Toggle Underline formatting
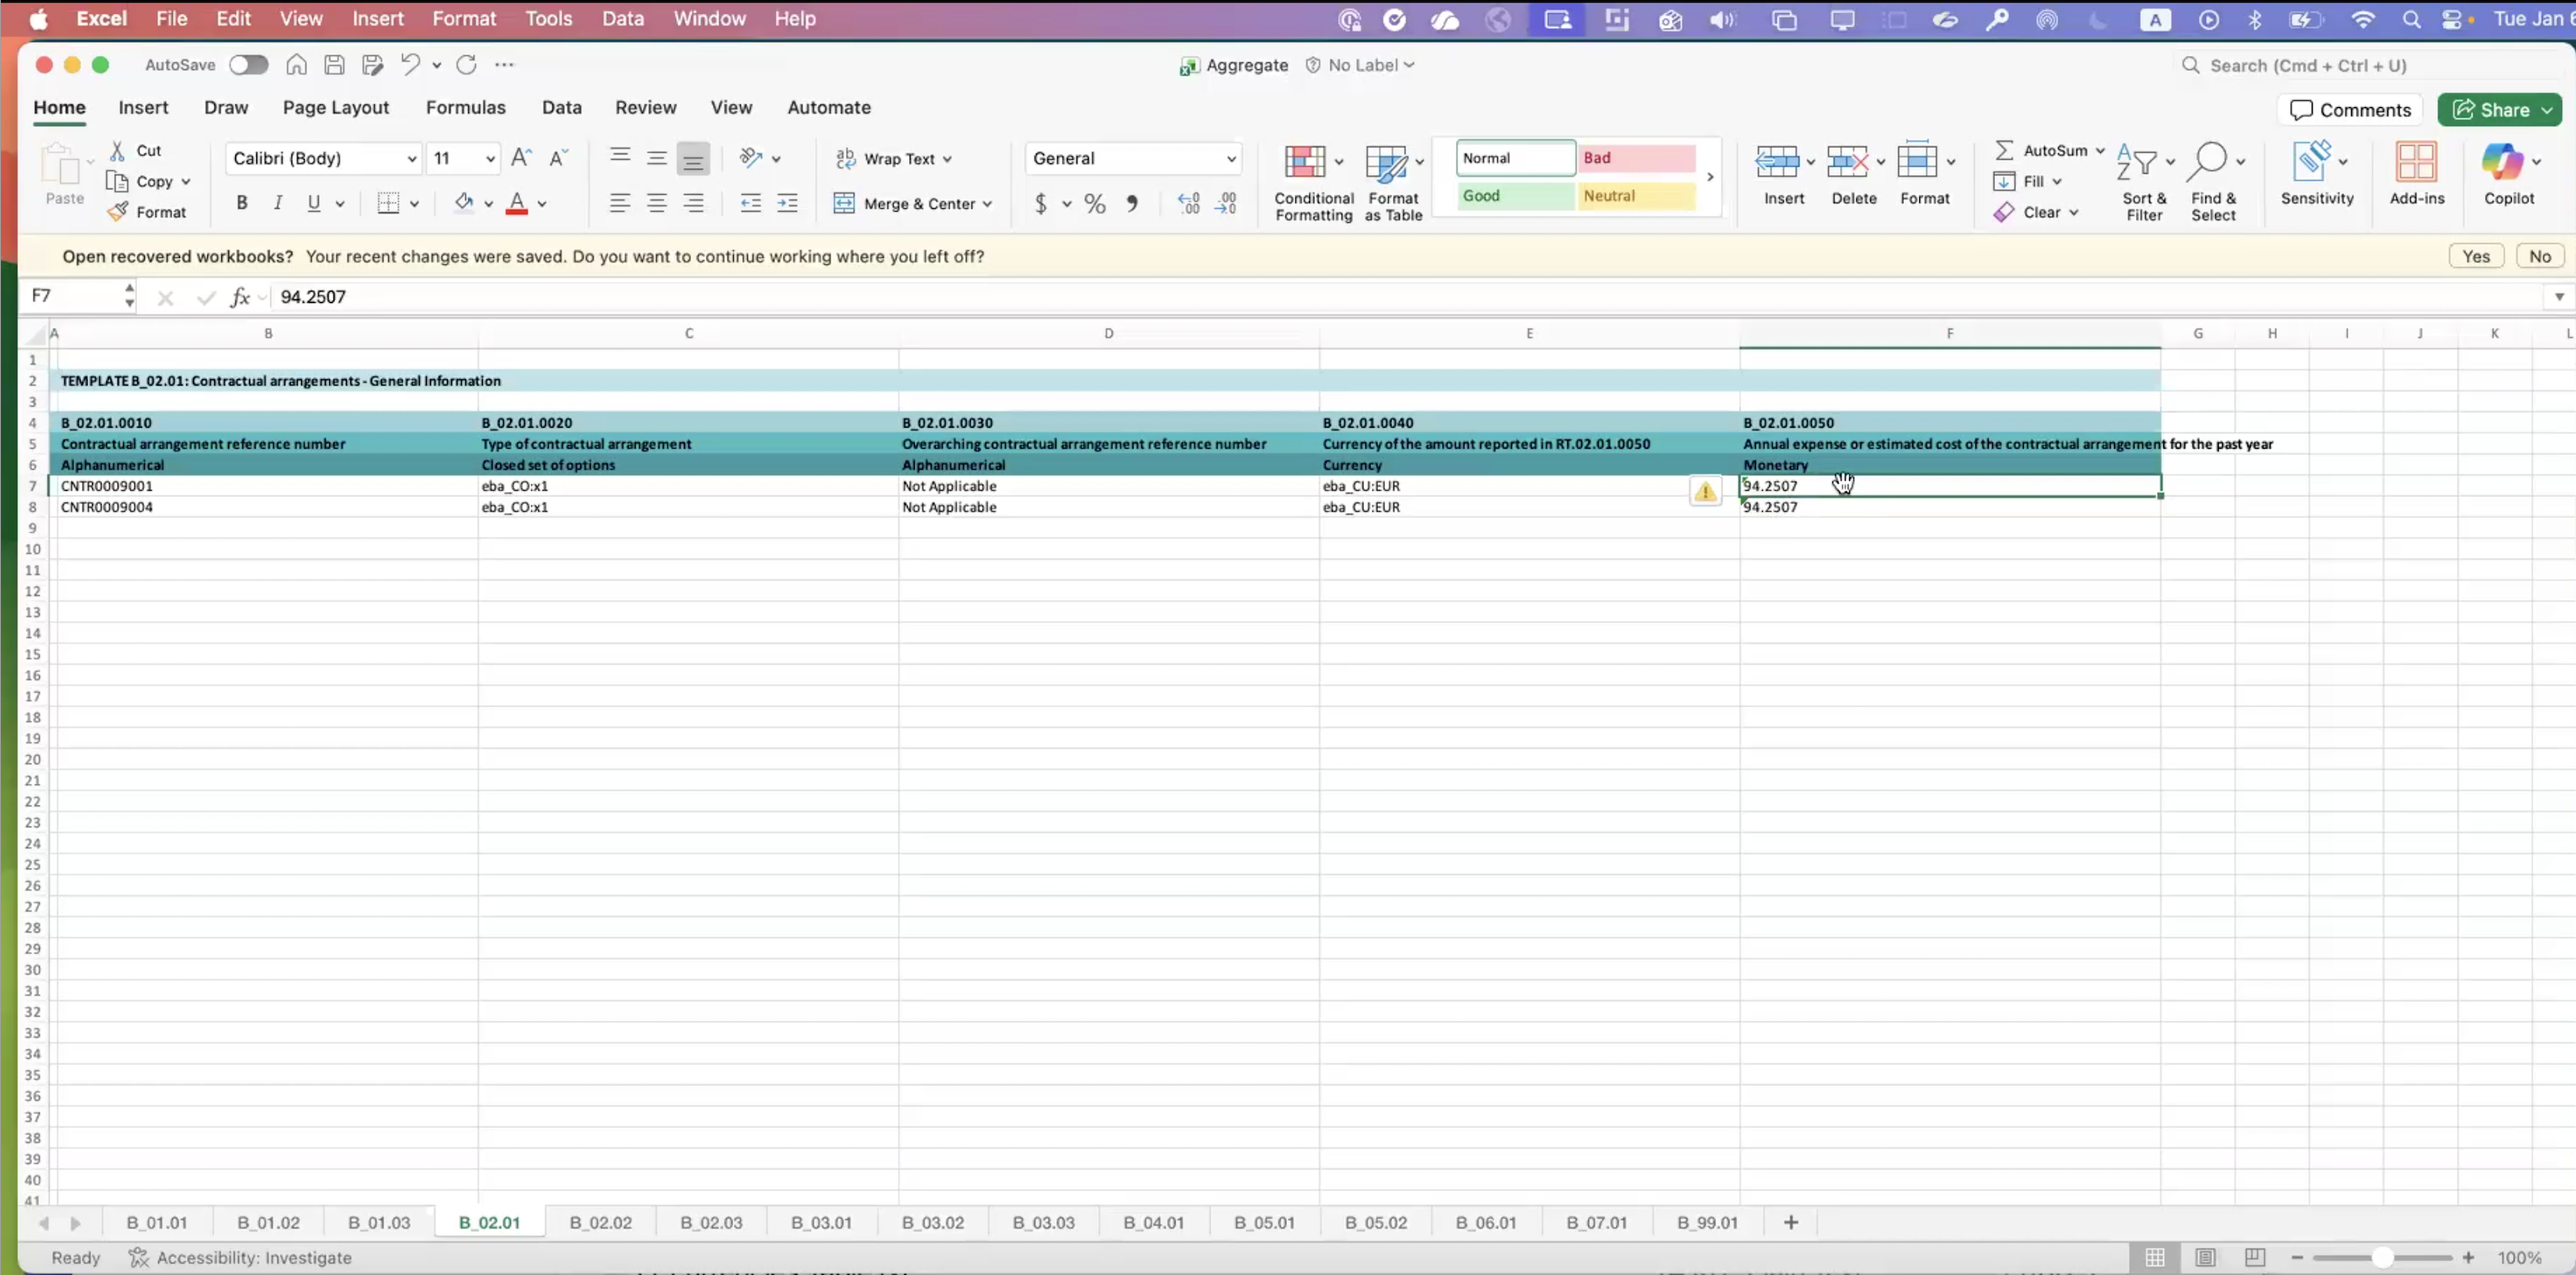 point(314,203)
